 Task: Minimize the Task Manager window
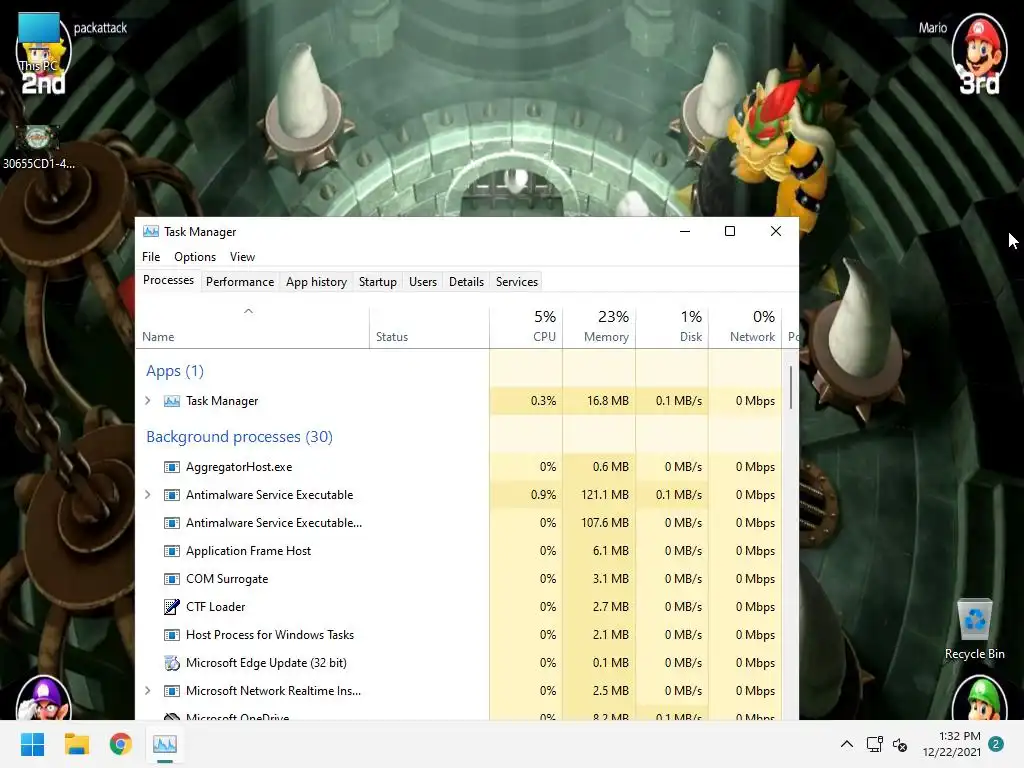click(684, 231)
